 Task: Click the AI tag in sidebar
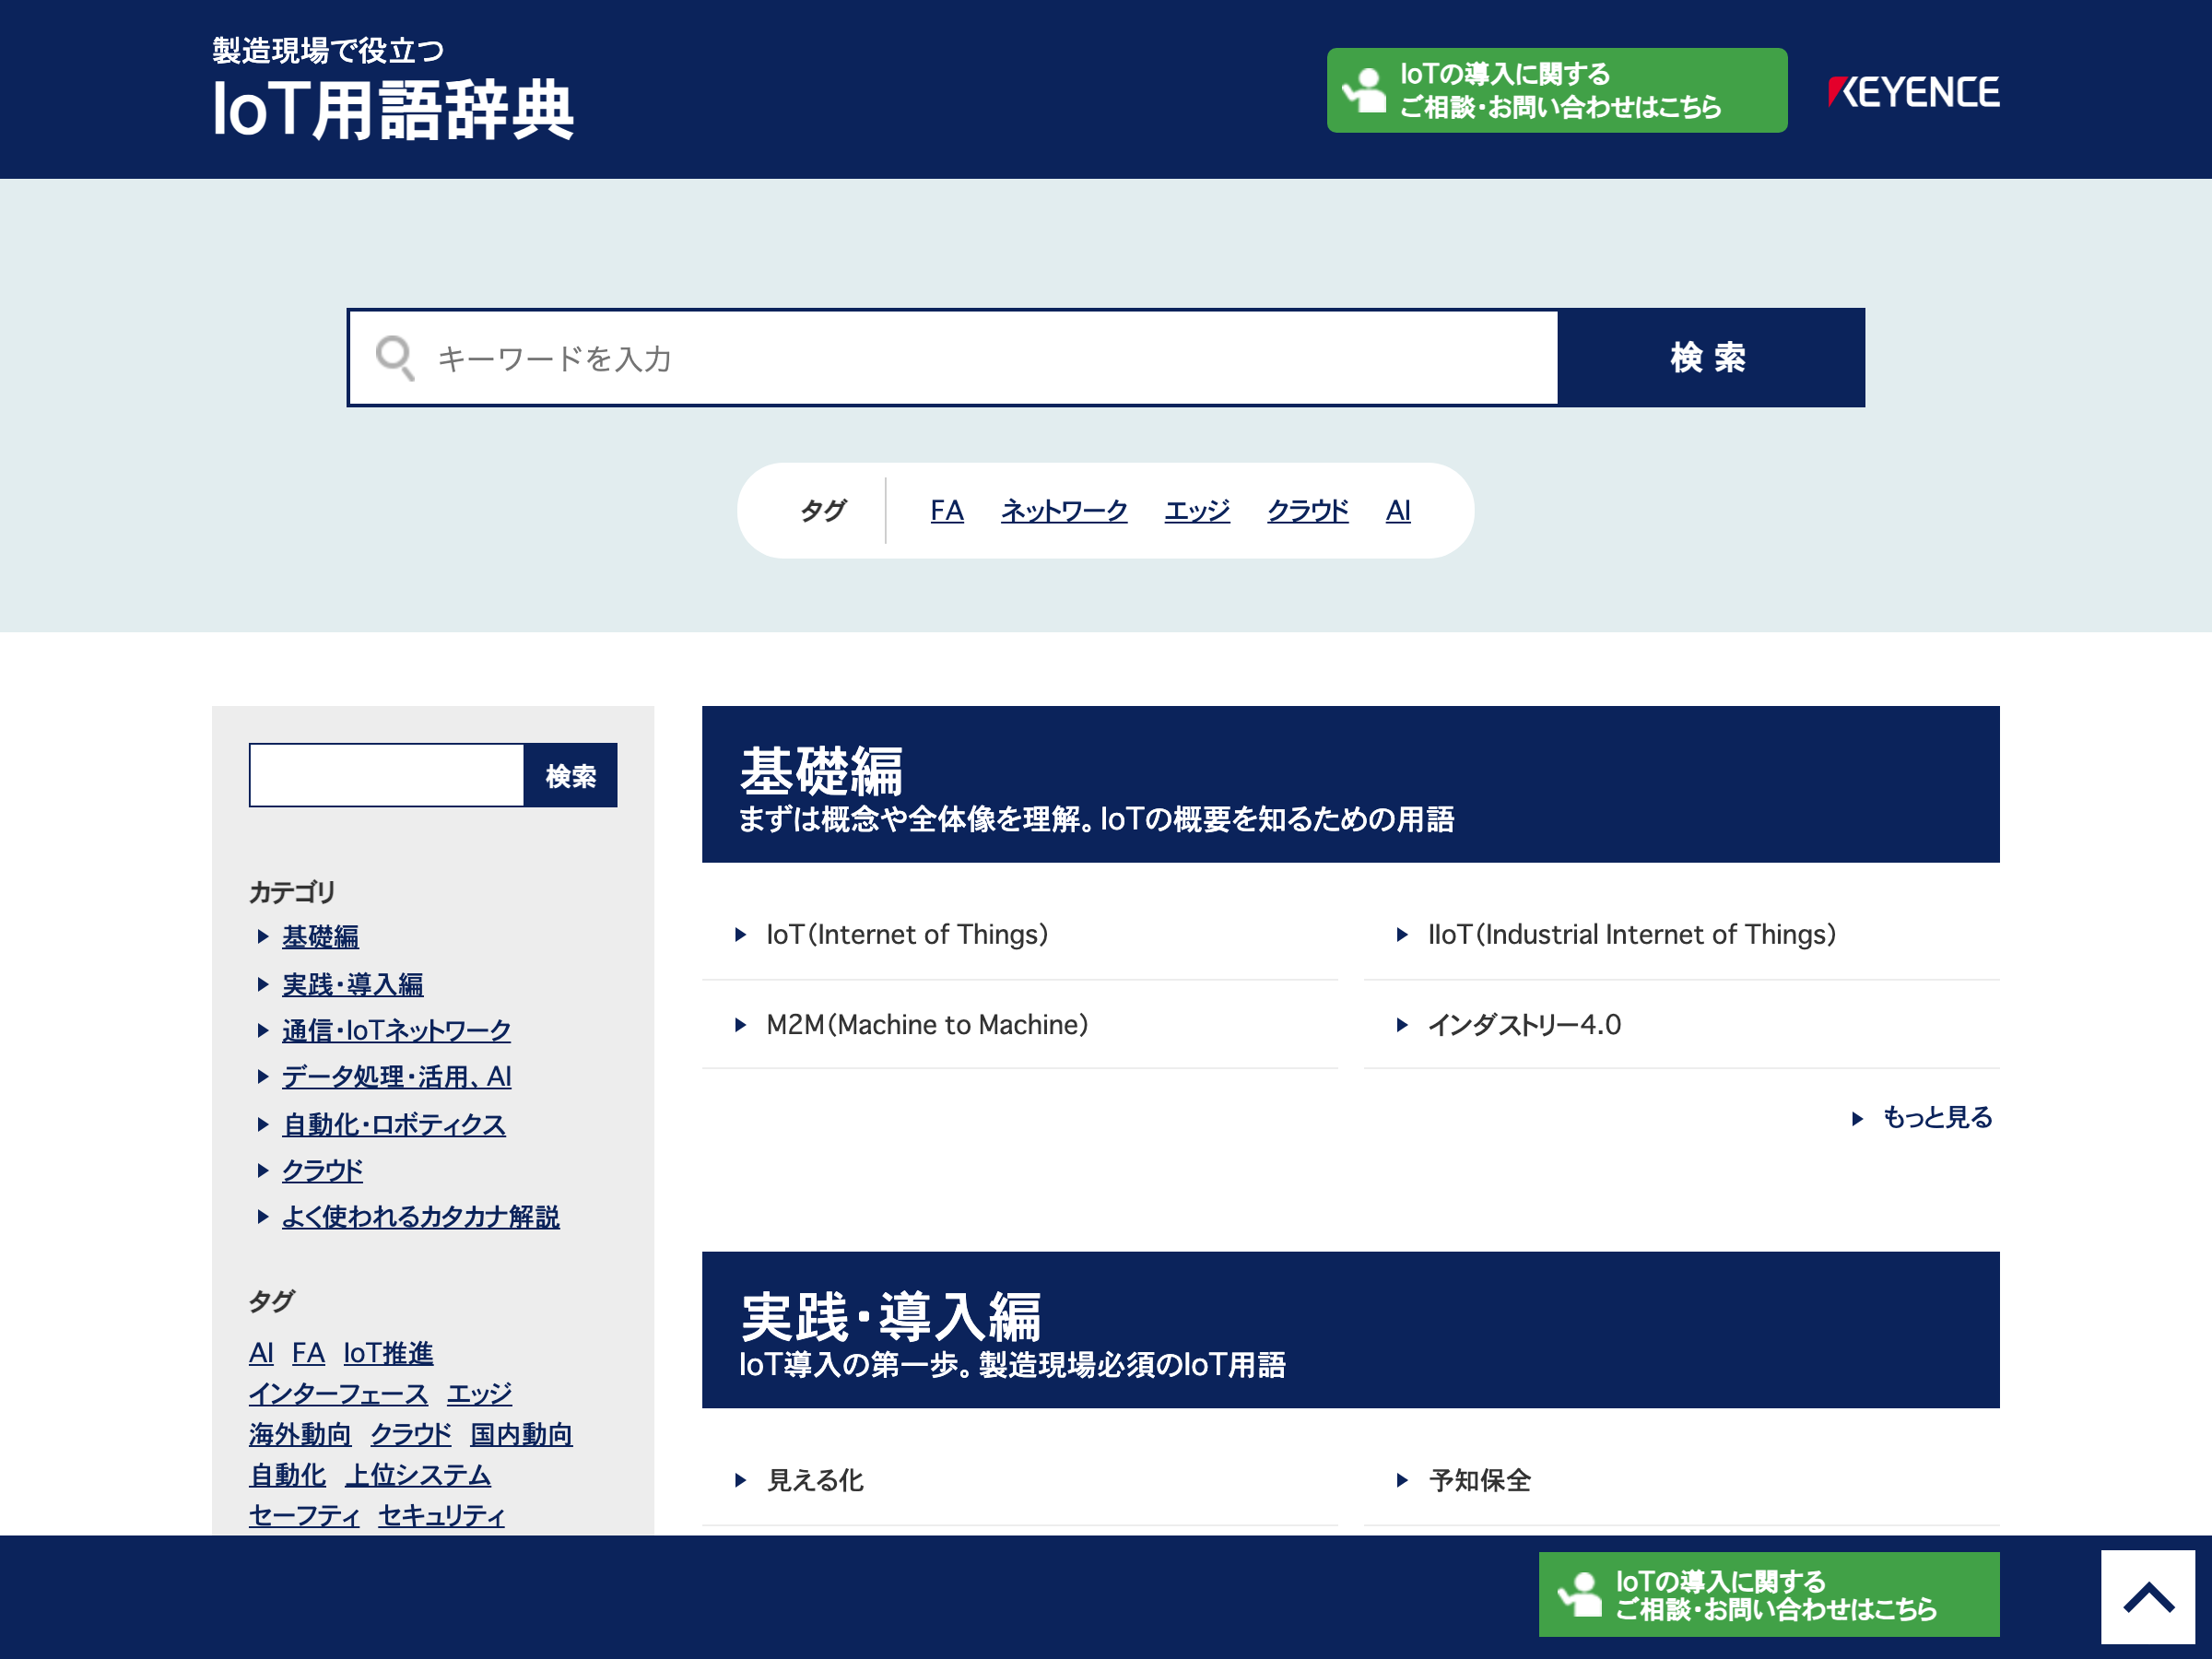[261, 1353]
